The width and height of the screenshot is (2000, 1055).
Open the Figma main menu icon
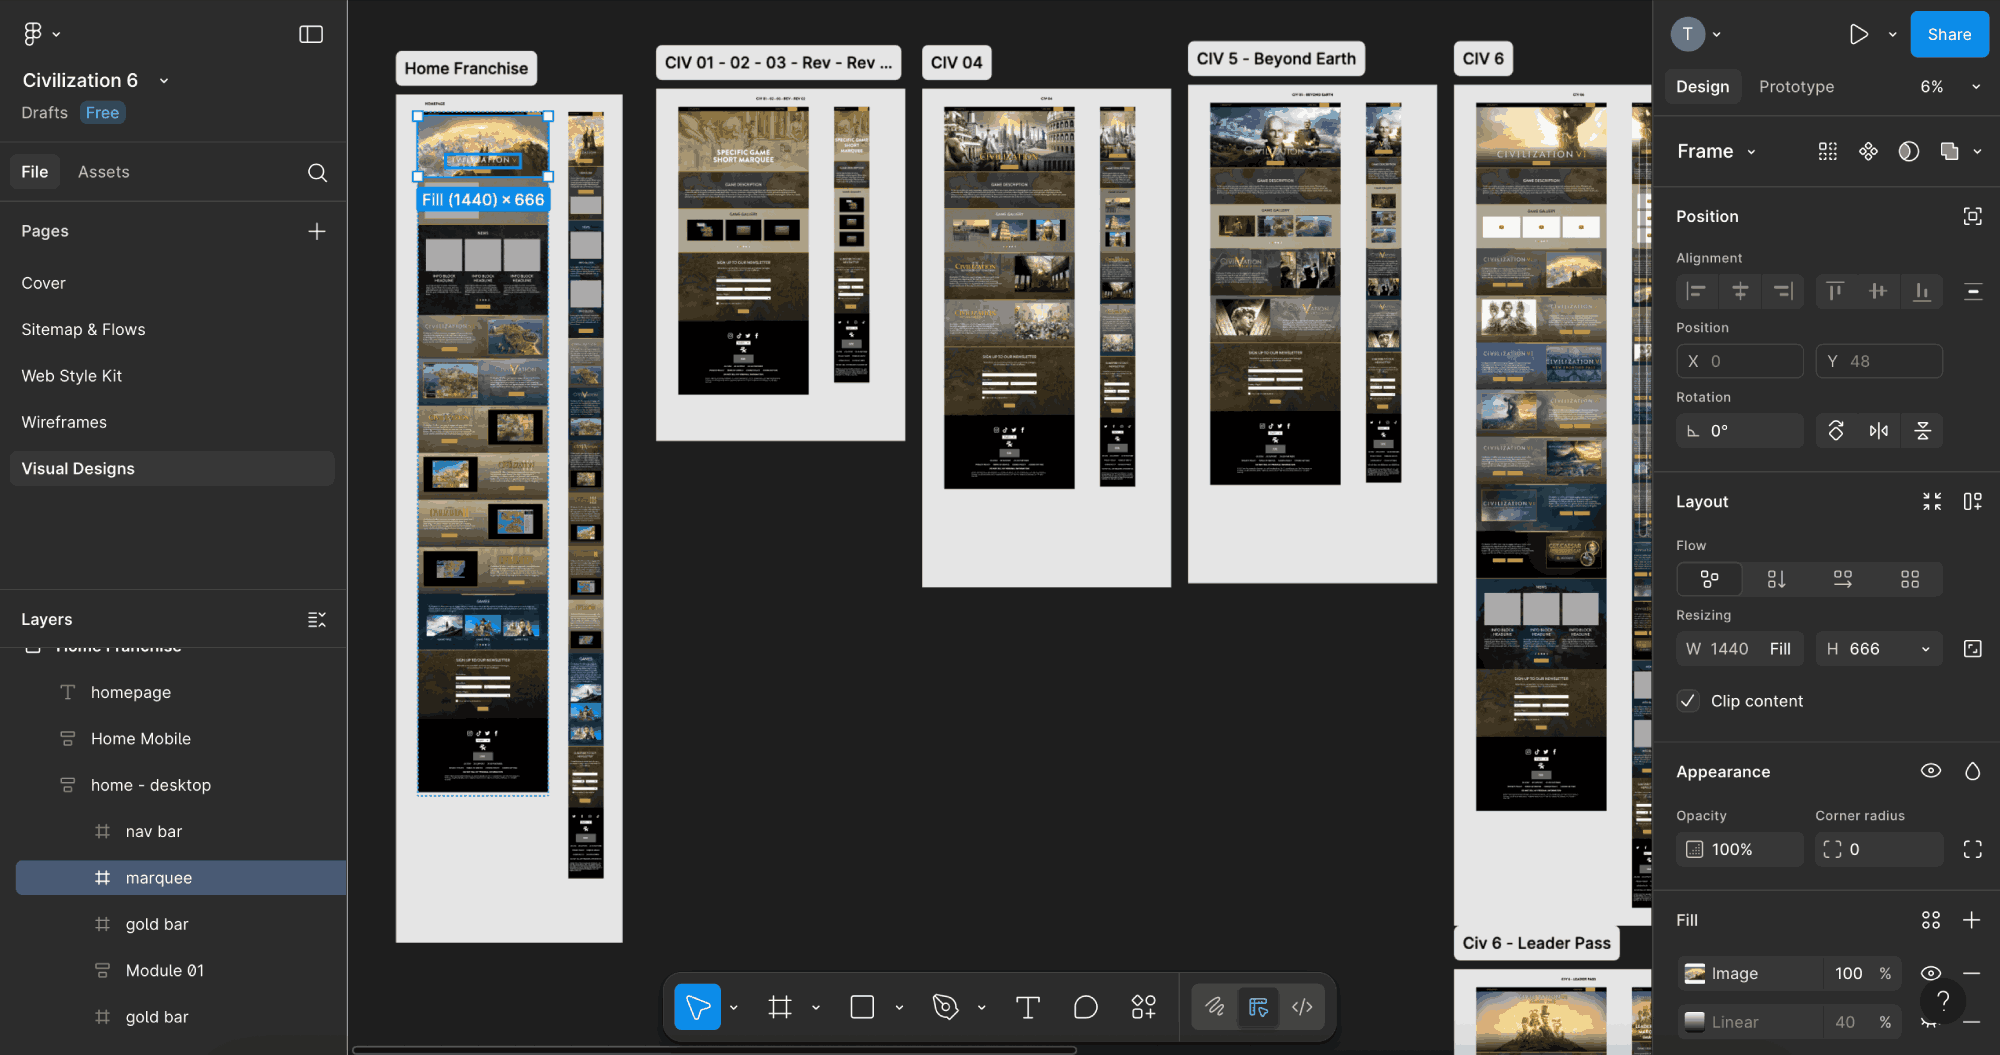(x=33, y=34)
